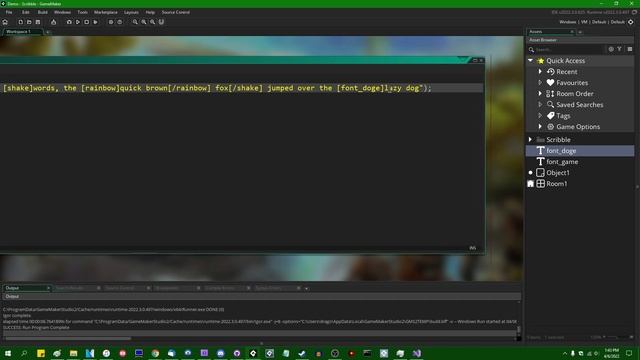
Task: Open the Marketplace menu
Action: coord(106,12)
